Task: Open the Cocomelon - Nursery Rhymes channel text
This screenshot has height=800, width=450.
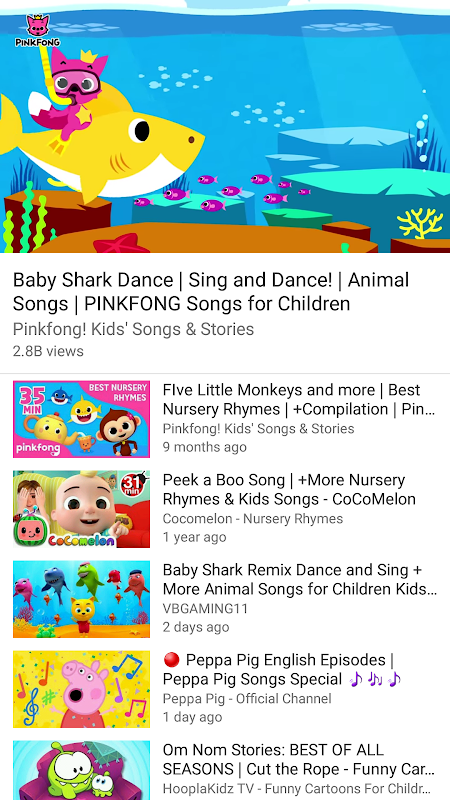Action: (x=253, y=519)
